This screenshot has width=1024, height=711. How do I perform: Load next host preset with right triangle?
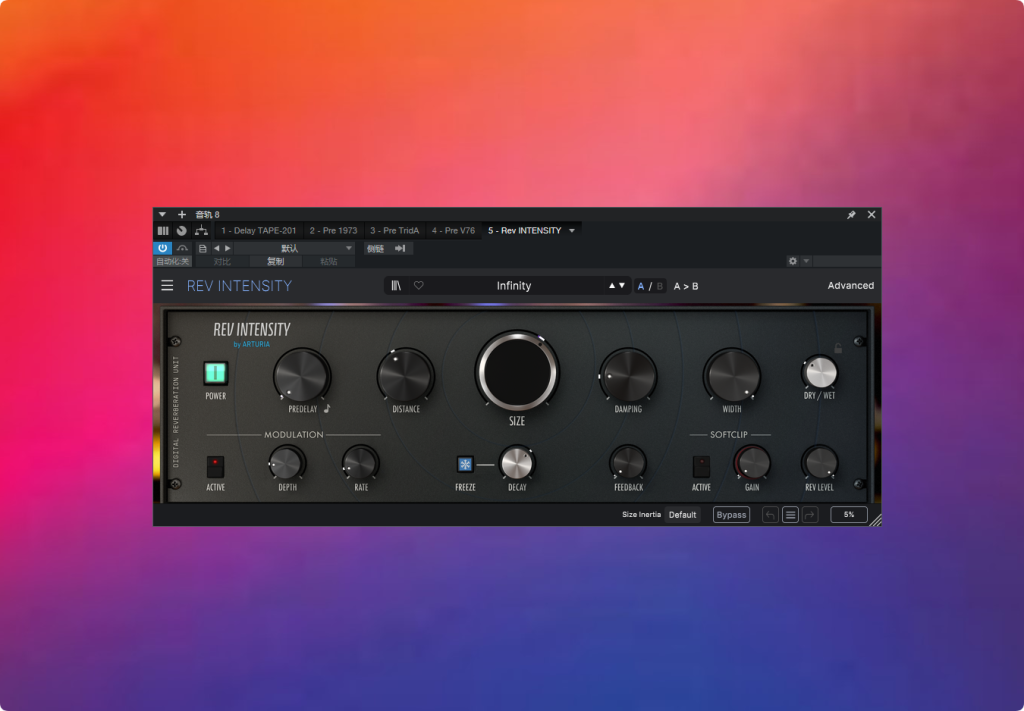click(227, 248)
